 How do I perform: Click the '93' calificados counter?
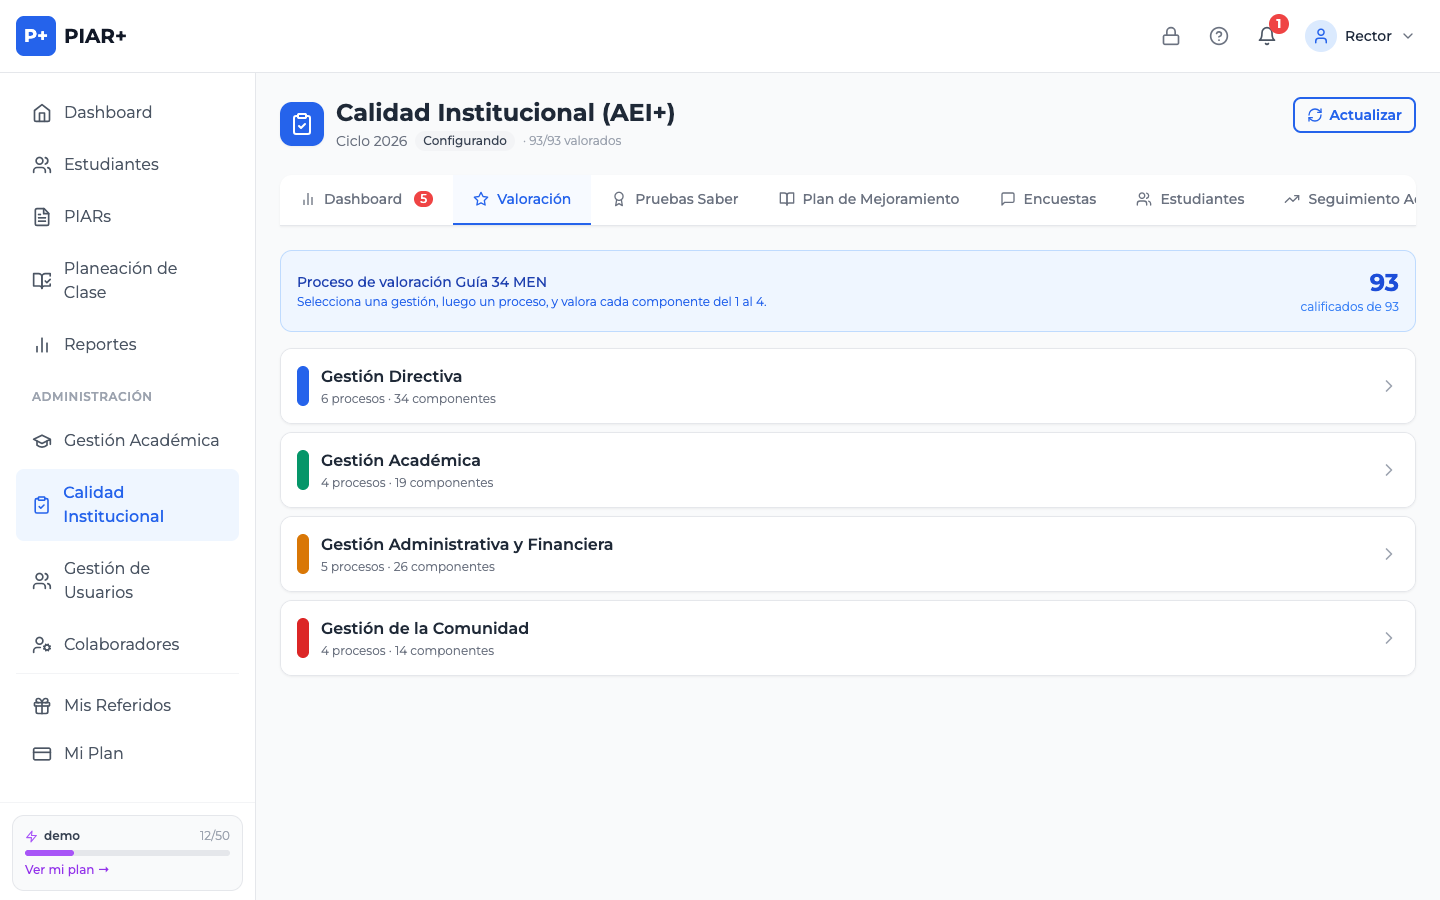coord(1384,283)
